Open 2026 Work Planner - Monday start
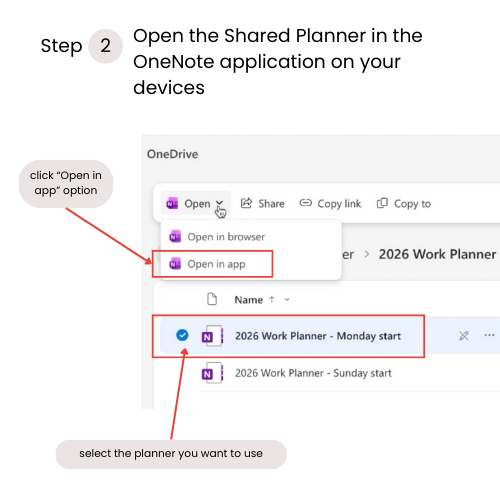The width and height of the screenshot is (500, 500). point(318,336)
